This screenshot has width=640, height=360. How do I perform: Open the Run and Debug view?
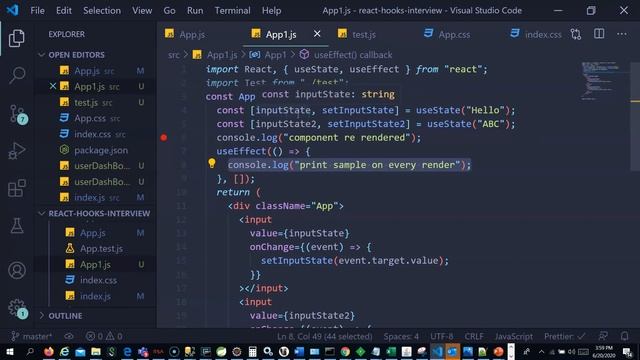tap(17, 151)
